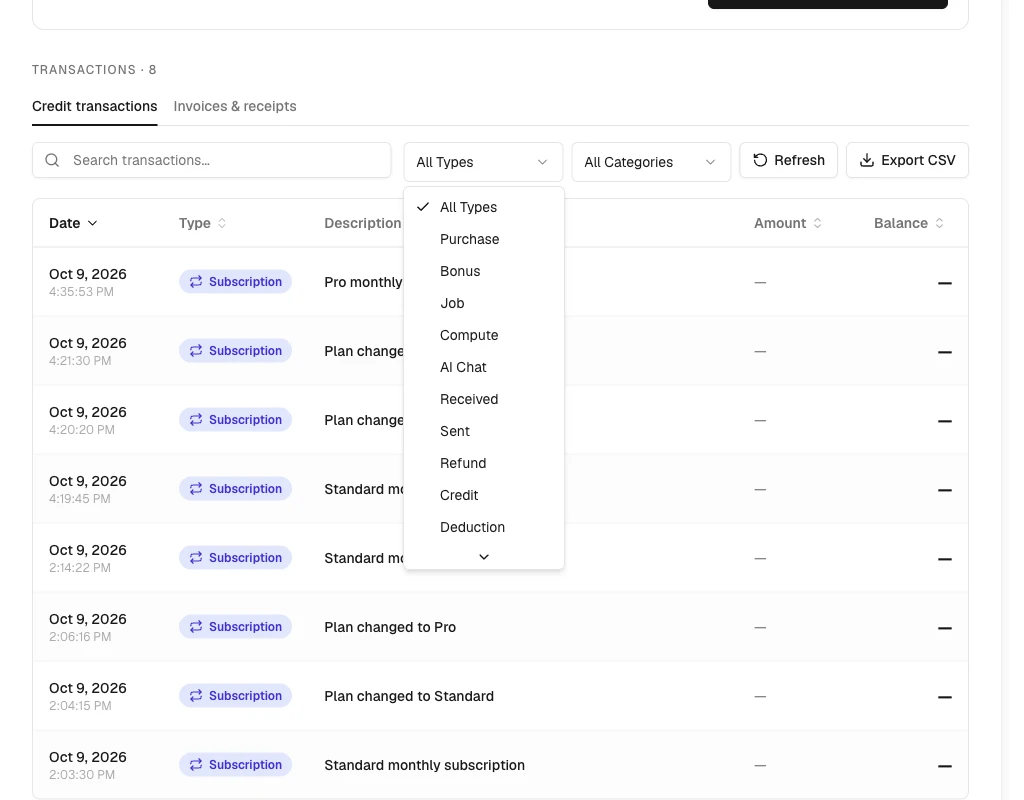Choose Sent from the type list
The image size is (1024, 800).
483,431
